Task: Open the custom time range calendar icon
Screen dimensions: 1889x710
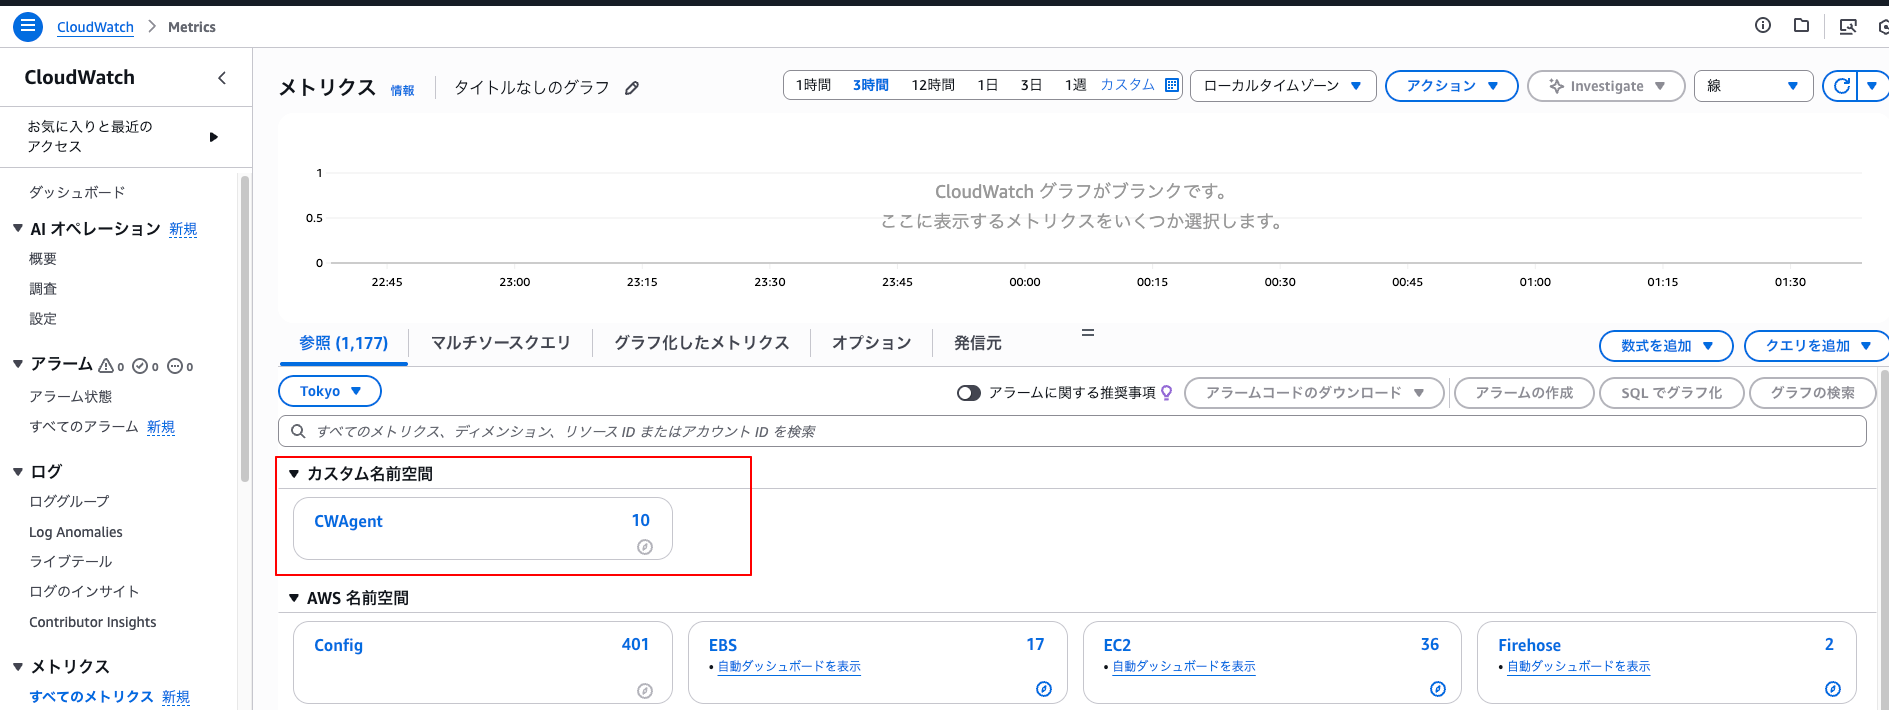Action: tap(1172, 86)
